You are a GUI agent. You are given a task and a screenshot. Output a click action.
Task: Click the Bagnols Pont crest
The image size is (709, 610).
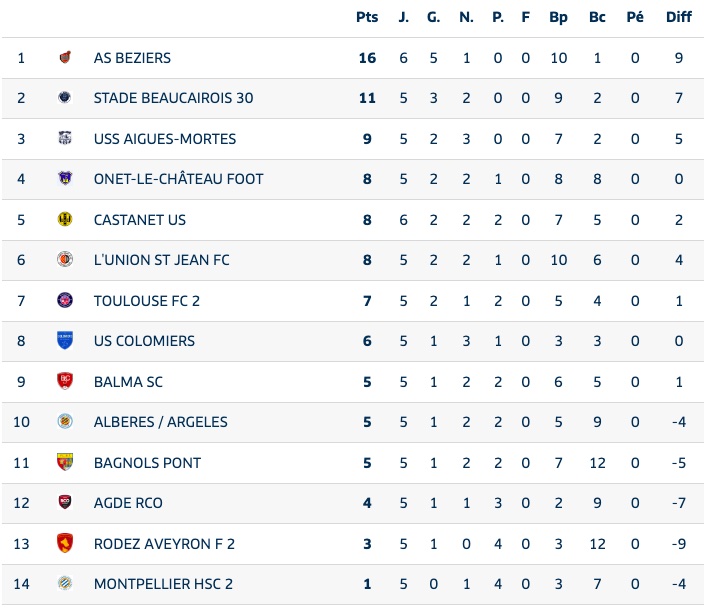coord(65,462)
